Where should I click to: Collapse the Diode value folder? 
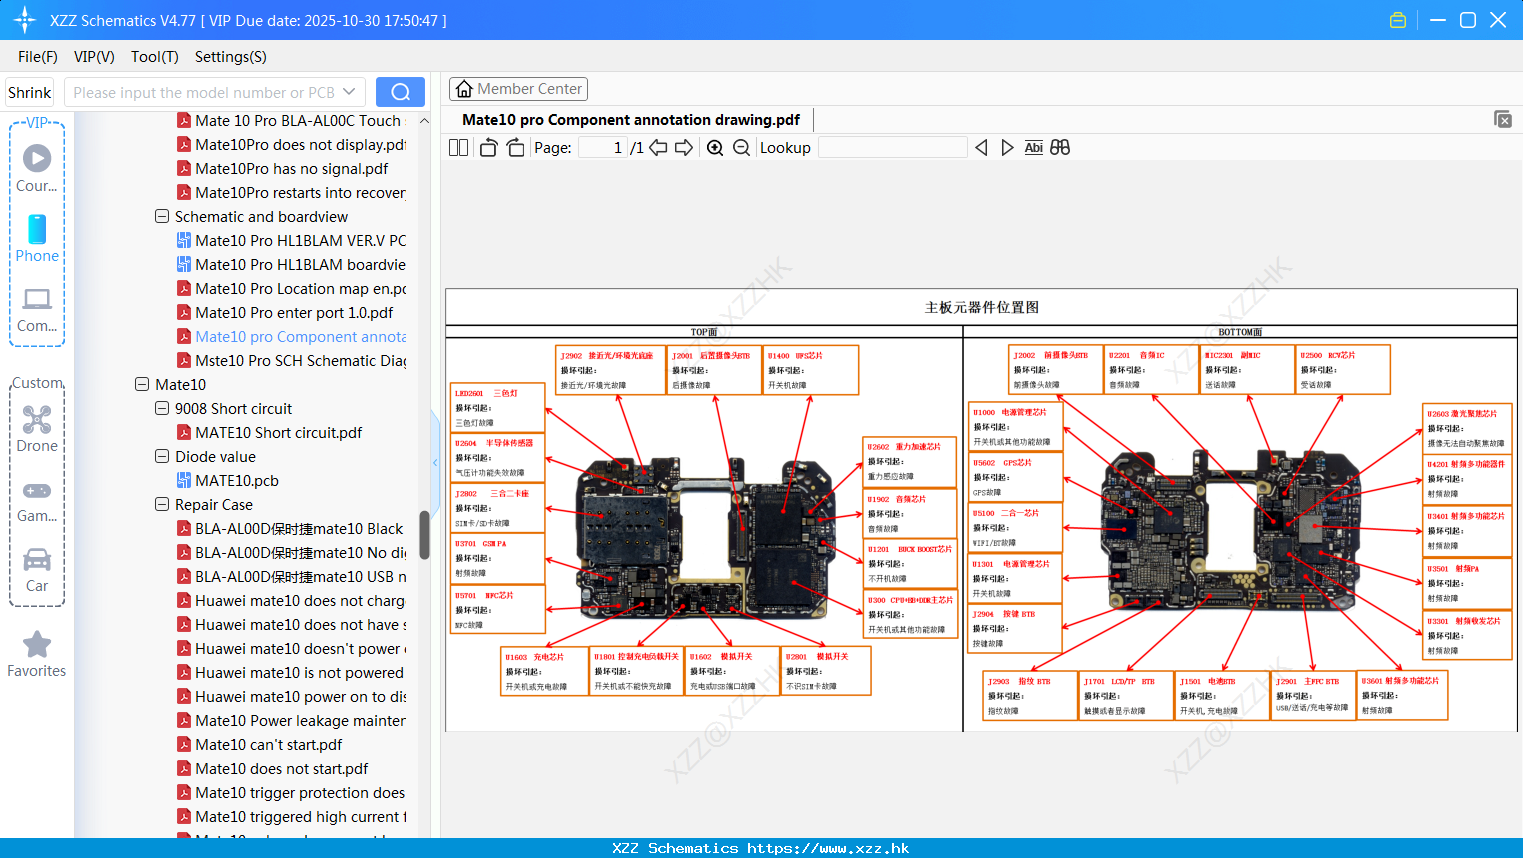[x=162, y=456]
